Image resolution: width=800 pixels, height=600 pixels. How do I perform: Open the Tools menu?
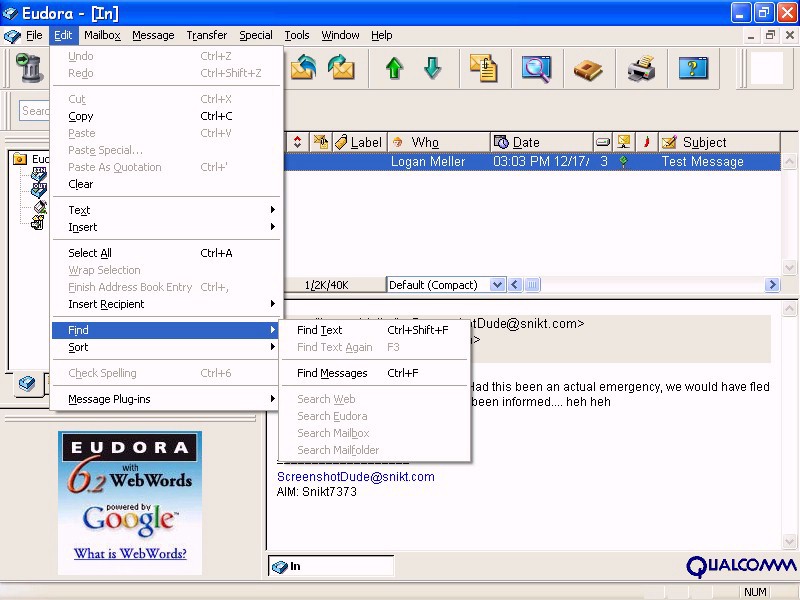pos(297,35)
